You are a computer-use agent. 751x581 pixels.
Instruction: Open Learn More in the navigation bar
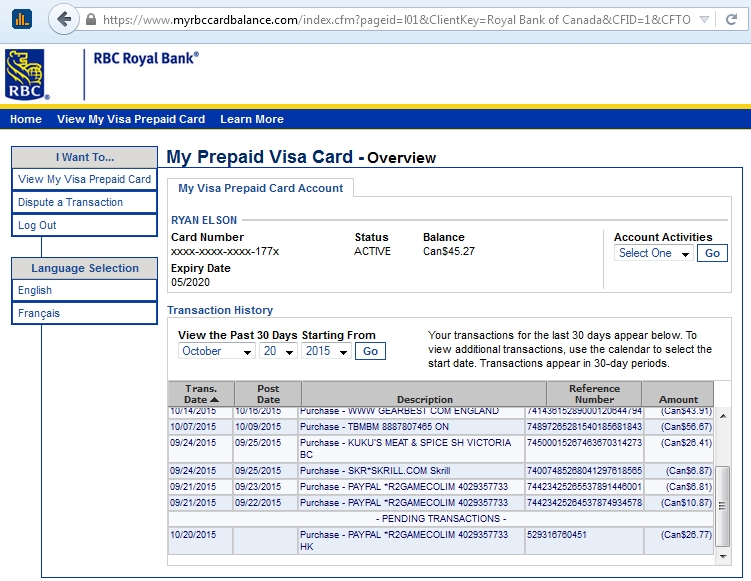pyautogui.click(x=252, y=119)
